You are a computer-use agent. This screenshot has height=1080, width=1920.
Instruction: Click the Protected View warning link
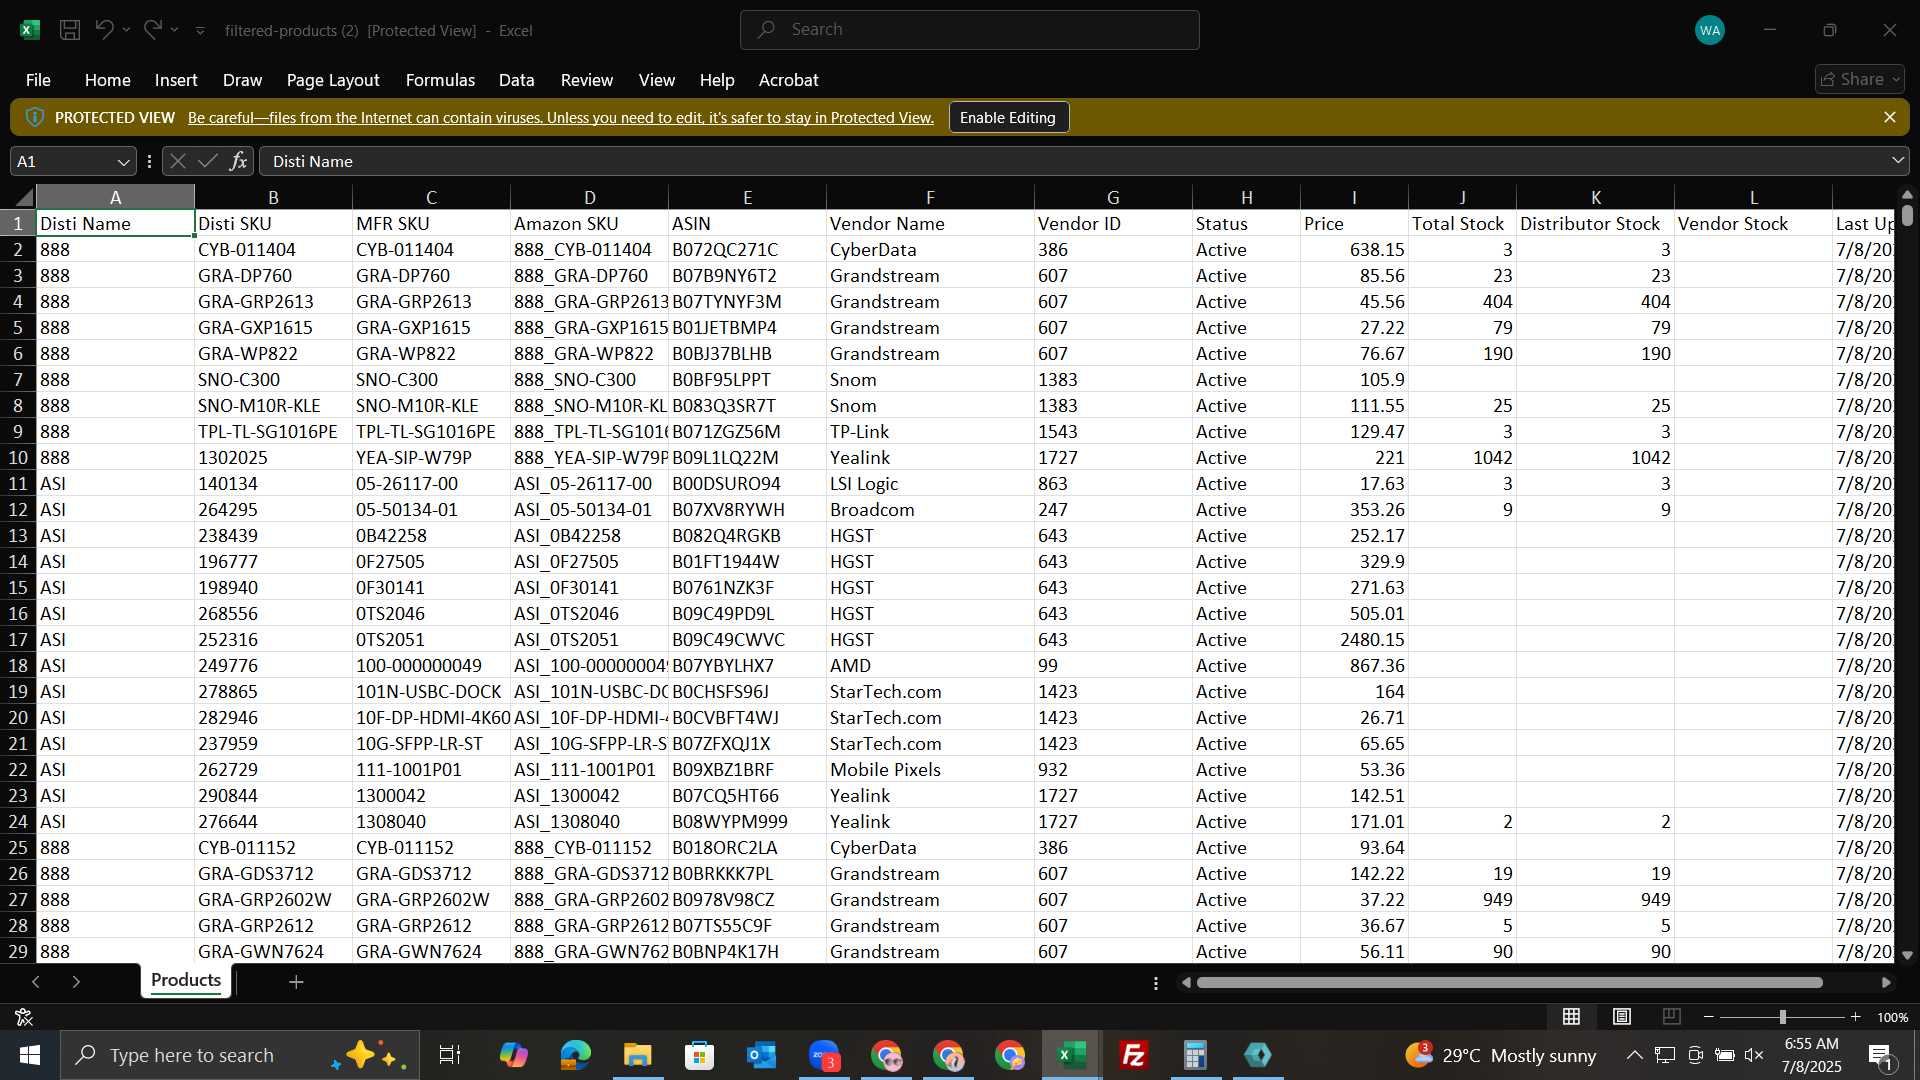click(560, 117)
